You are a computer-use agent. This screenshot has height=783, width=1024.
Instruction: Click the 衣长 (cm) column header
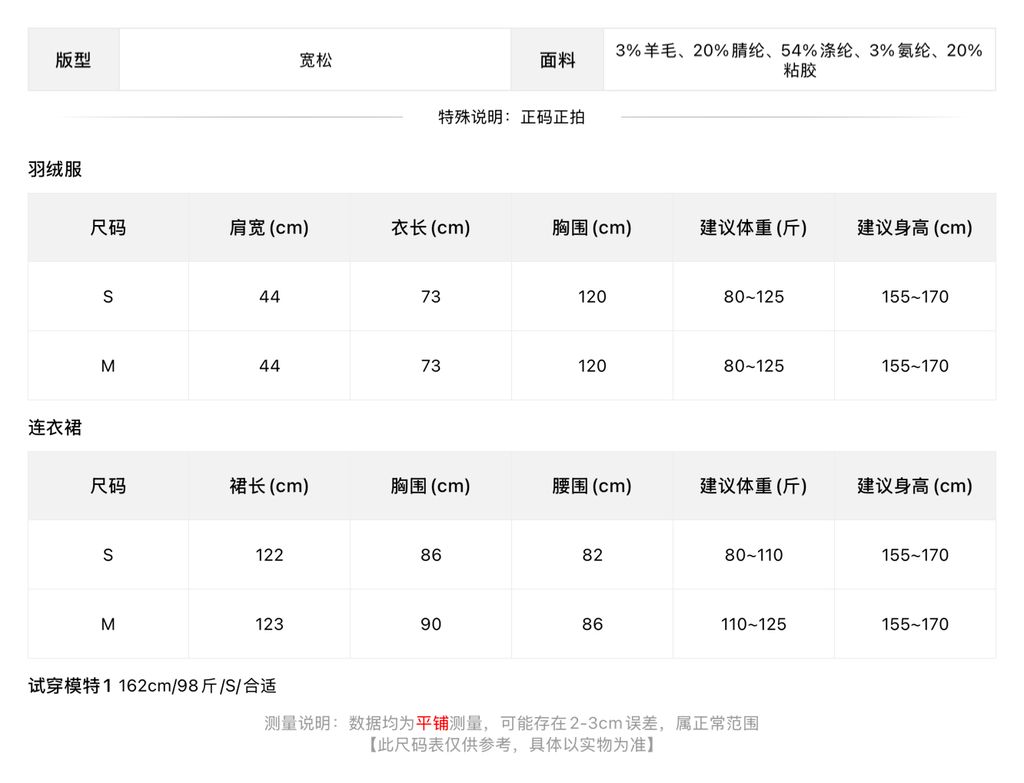[x=430, y=228]
